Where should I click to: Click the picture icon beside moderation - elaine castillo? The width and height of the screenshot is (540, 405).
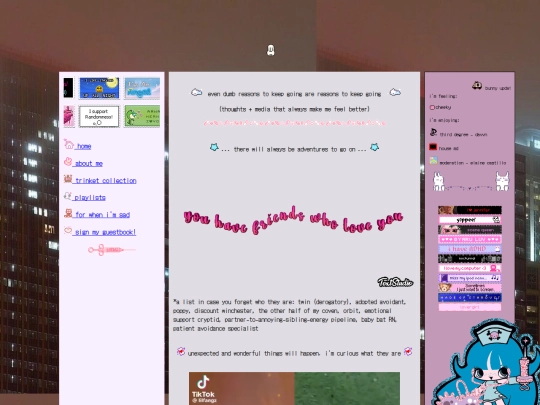click(433, 160)
